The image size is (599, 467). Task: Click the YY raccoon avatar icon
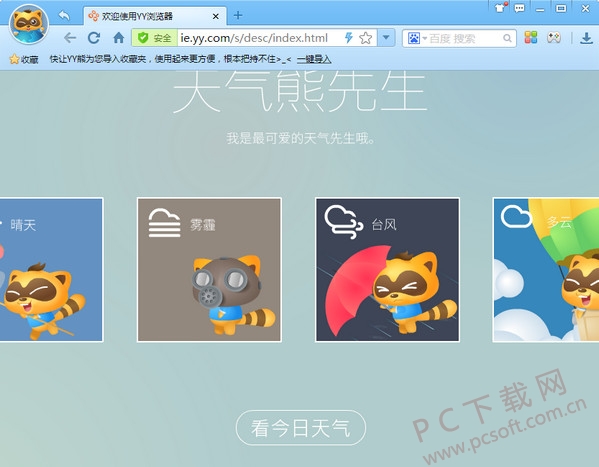29,24
